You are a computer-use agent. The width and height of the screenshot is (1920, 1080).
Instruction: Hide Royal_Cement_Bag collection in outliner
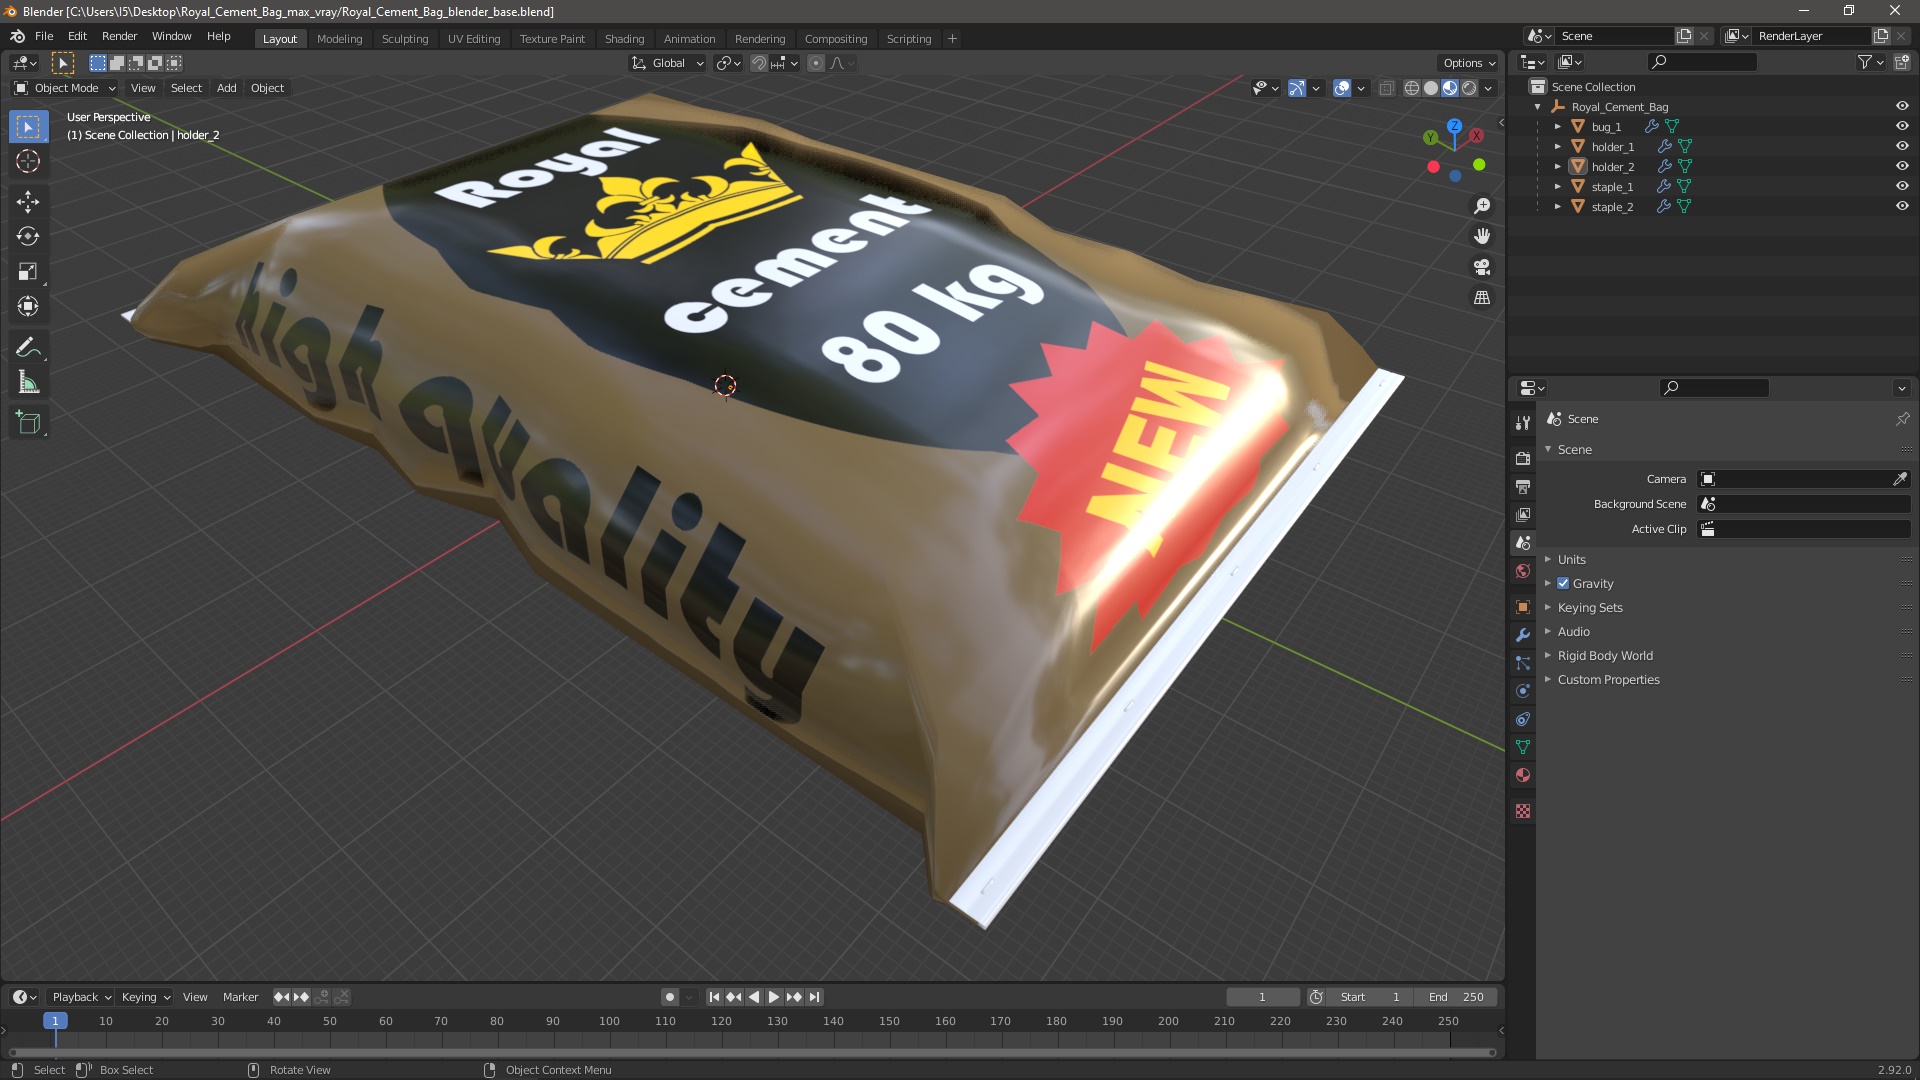tap(1902, 106)
